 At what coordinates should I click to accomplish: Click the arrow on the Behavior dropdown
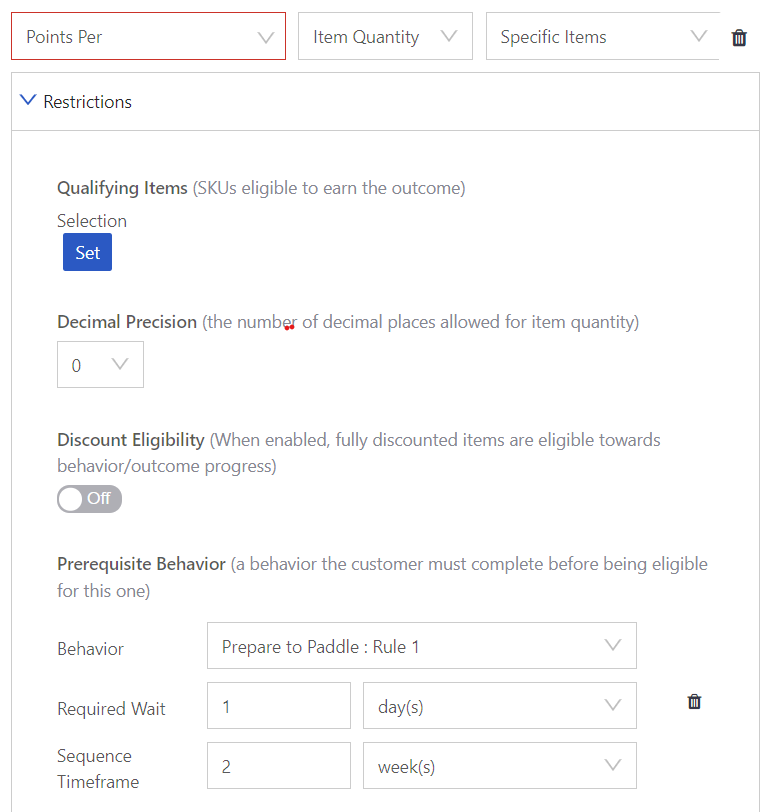coord(613,645)
